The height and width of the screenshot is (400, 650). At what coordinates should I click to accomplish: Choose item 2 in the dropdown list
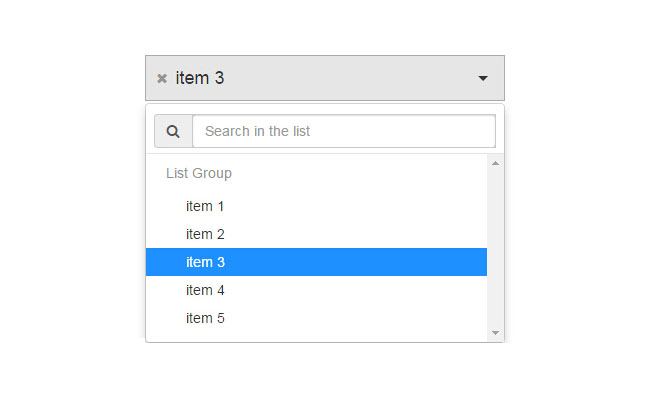tap(205, 234)
